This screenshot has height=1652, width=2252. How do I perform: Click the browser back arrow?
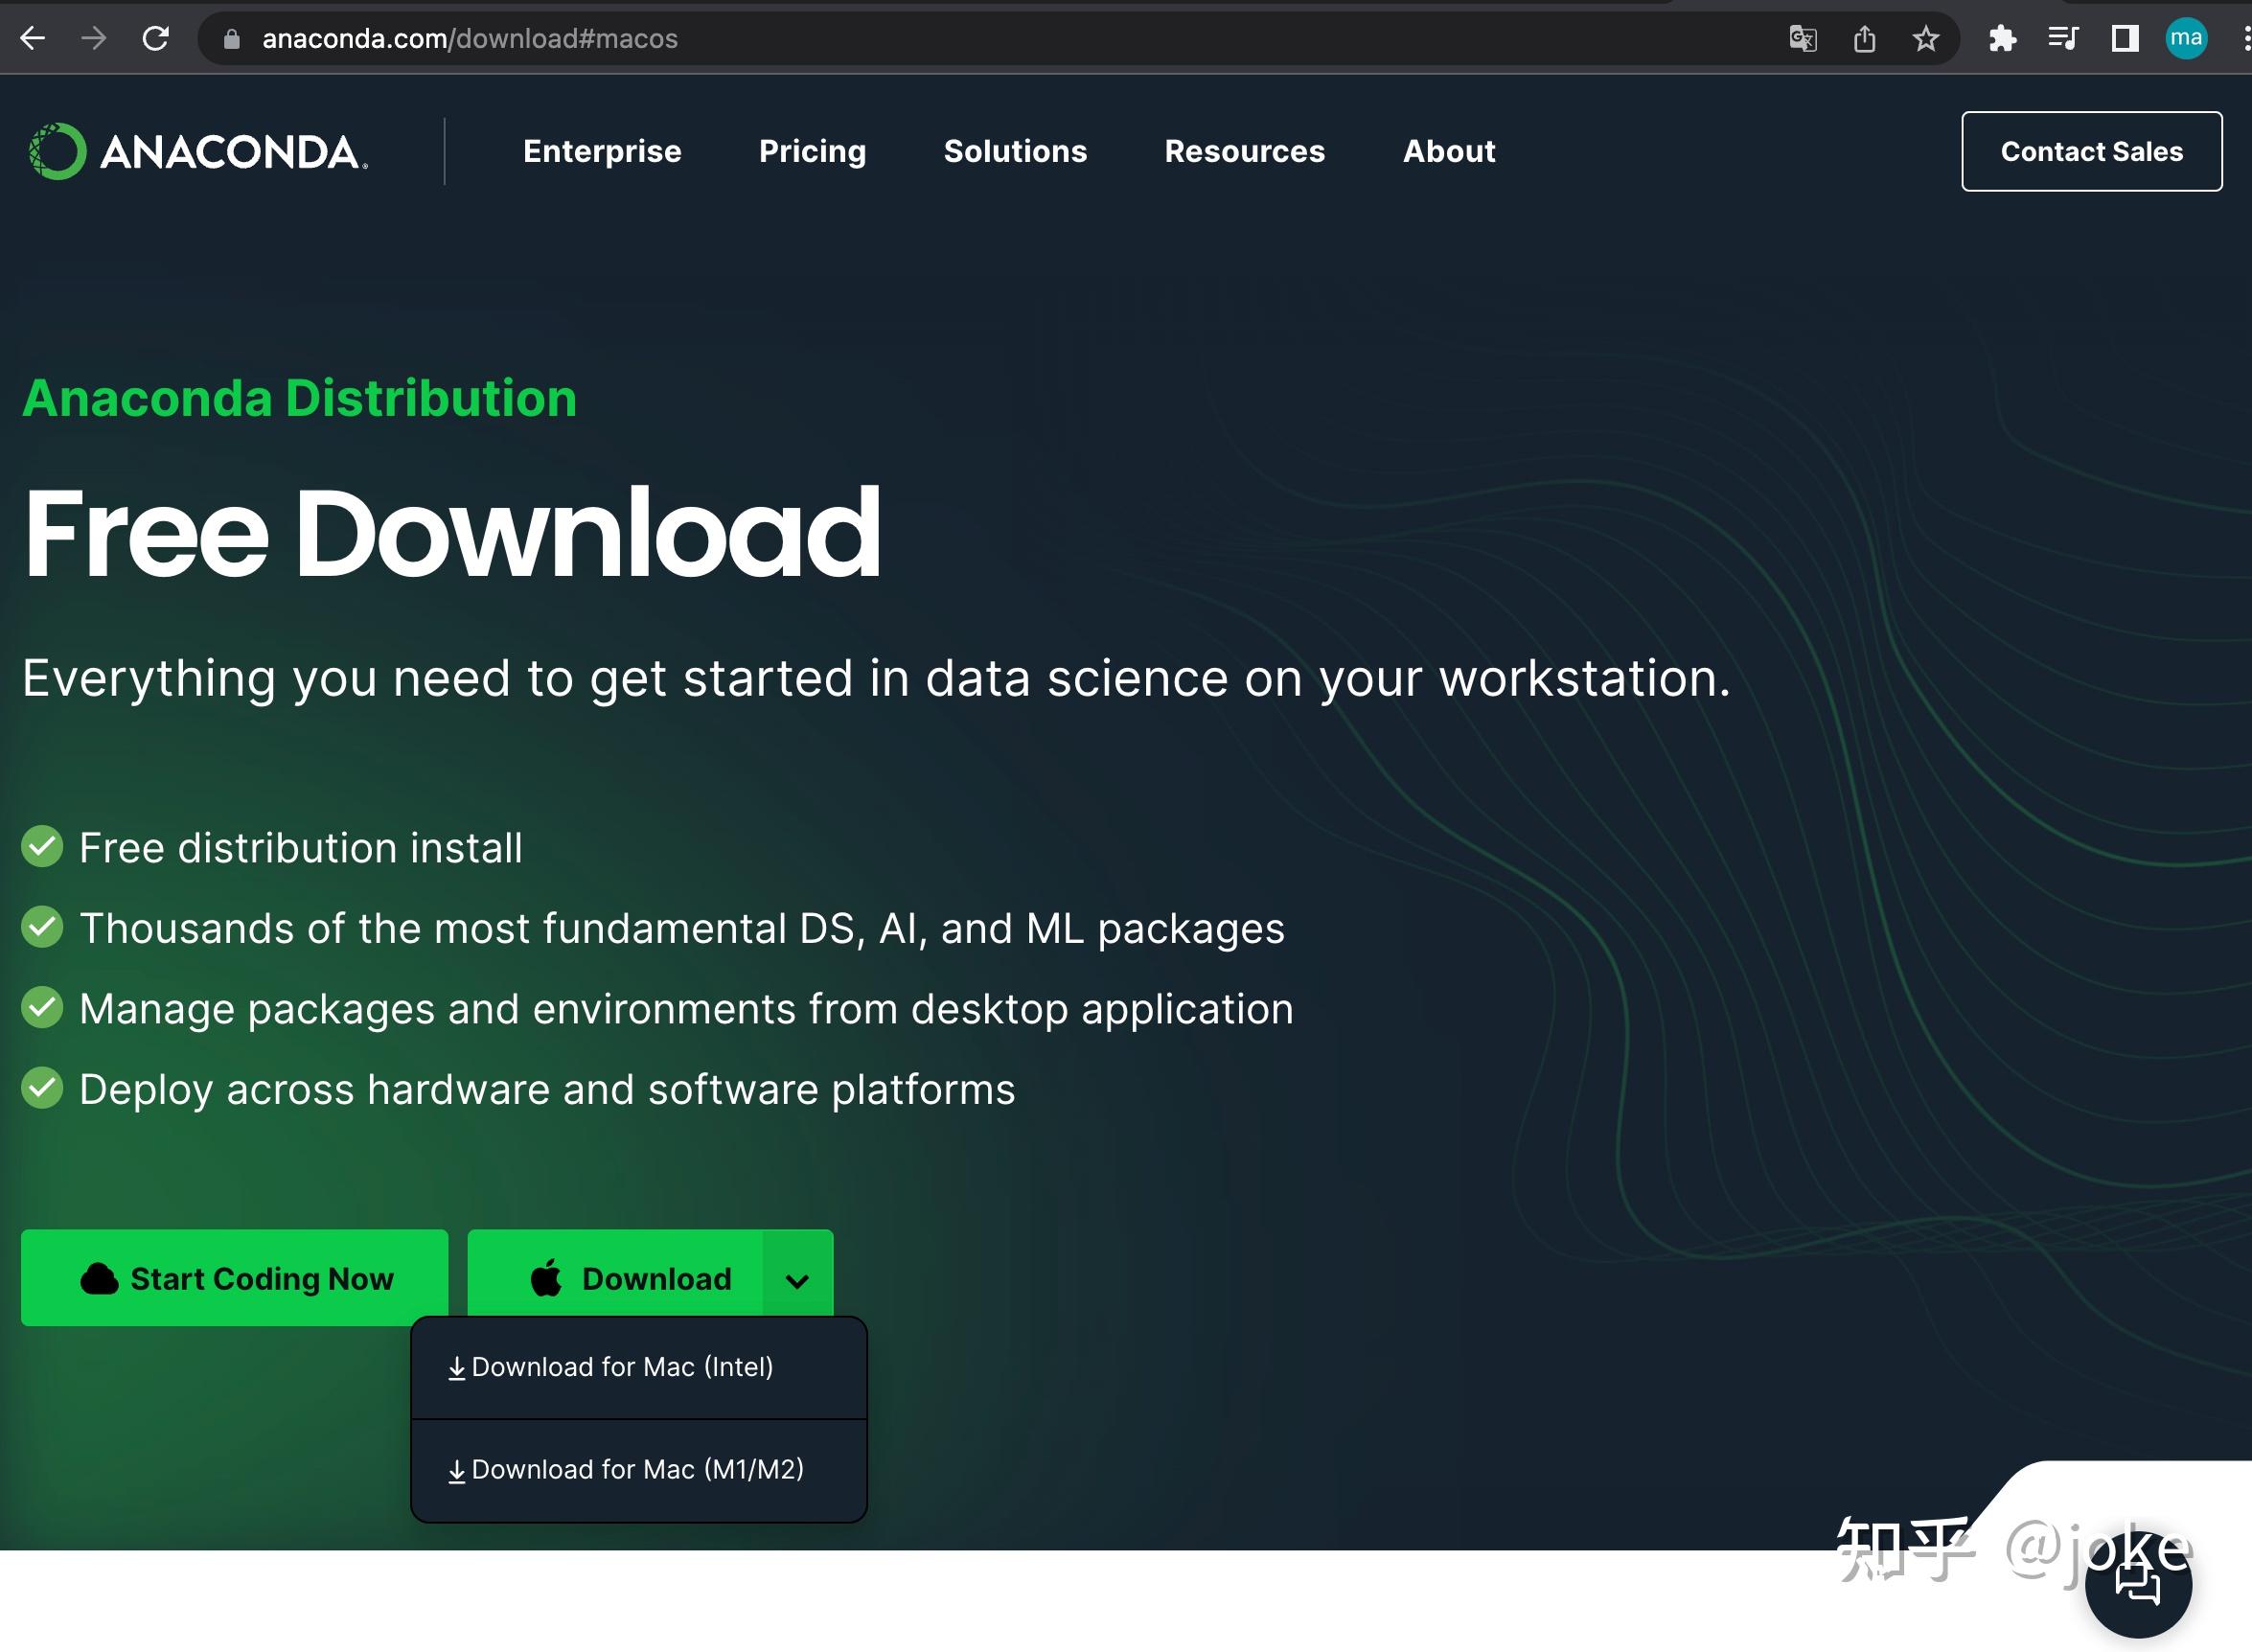pos(33,39)
